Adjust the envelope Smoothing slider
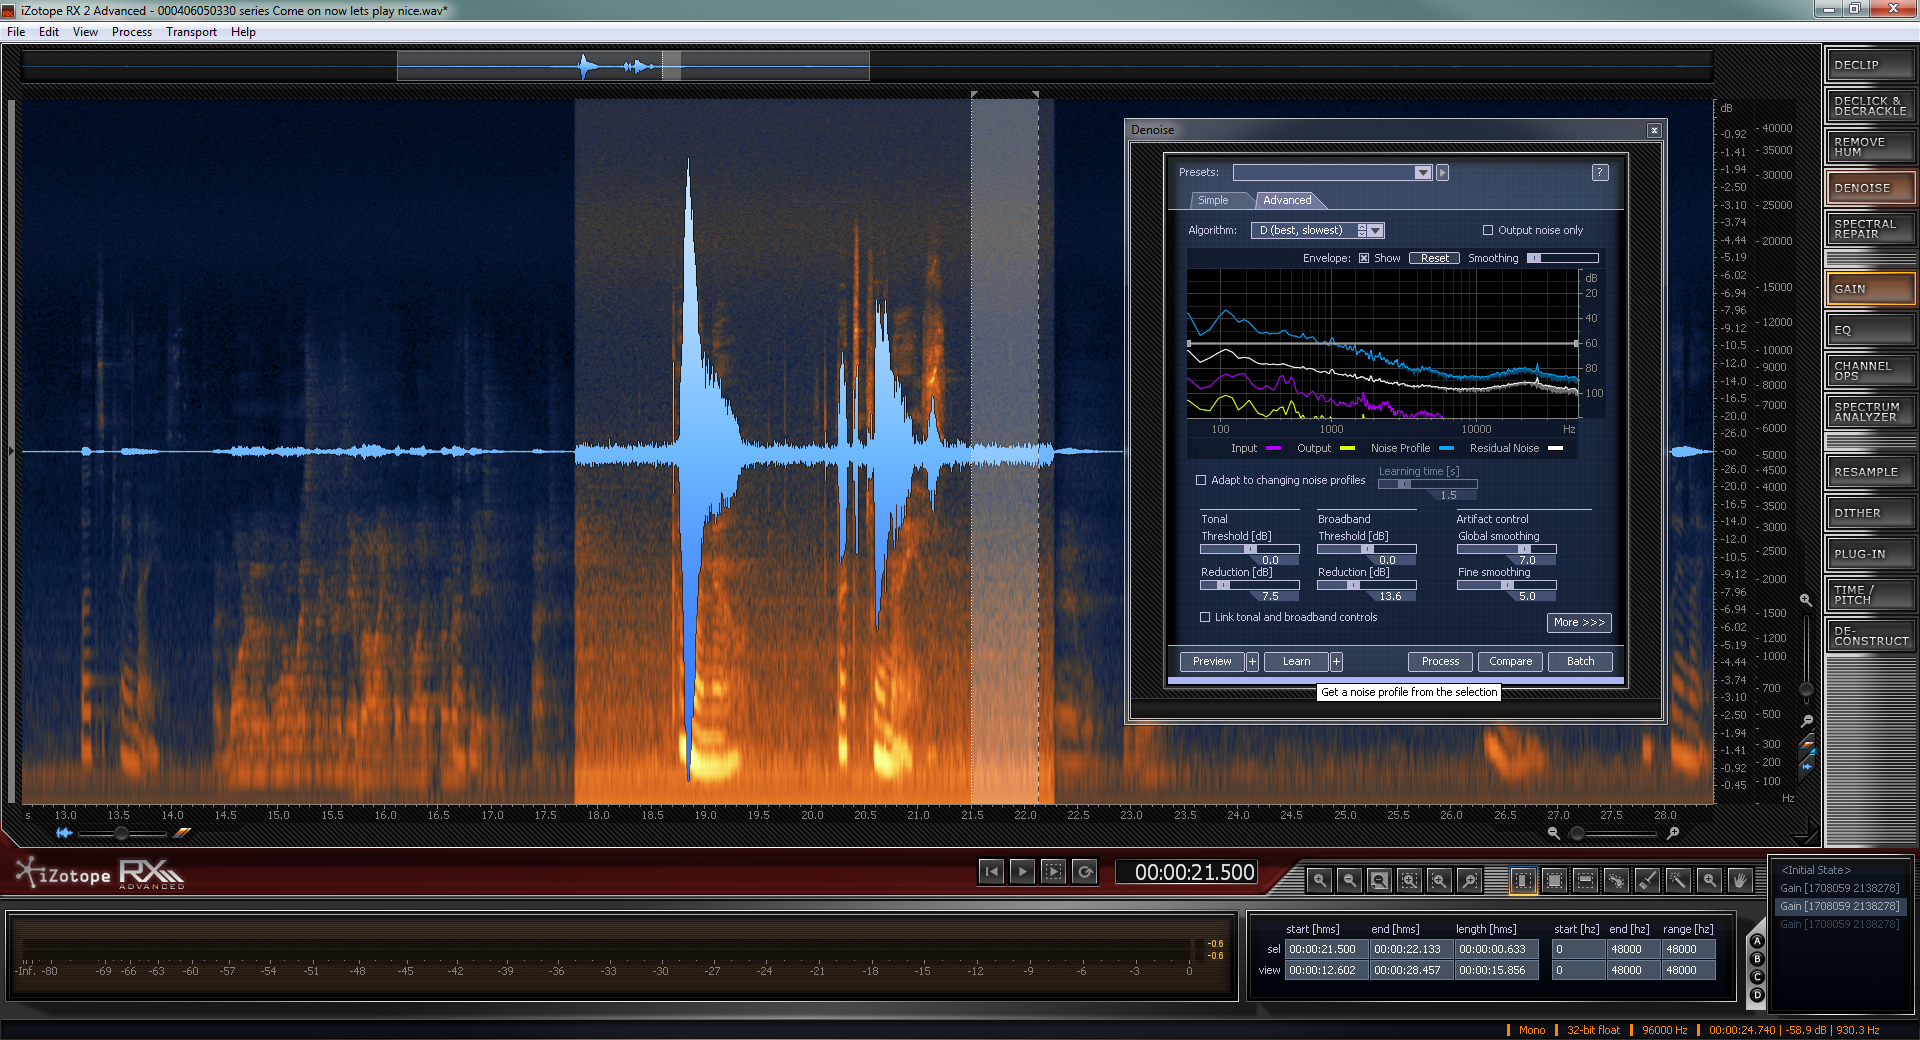Image resolution: width=1920 pixels, height=1040 pixels. coord(1563,258)
